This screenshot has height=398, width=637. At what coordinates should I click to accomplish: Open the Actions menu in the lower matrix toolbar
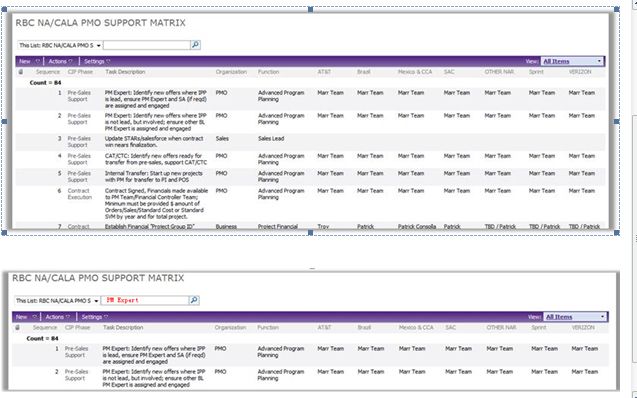[x=58, y=317]
